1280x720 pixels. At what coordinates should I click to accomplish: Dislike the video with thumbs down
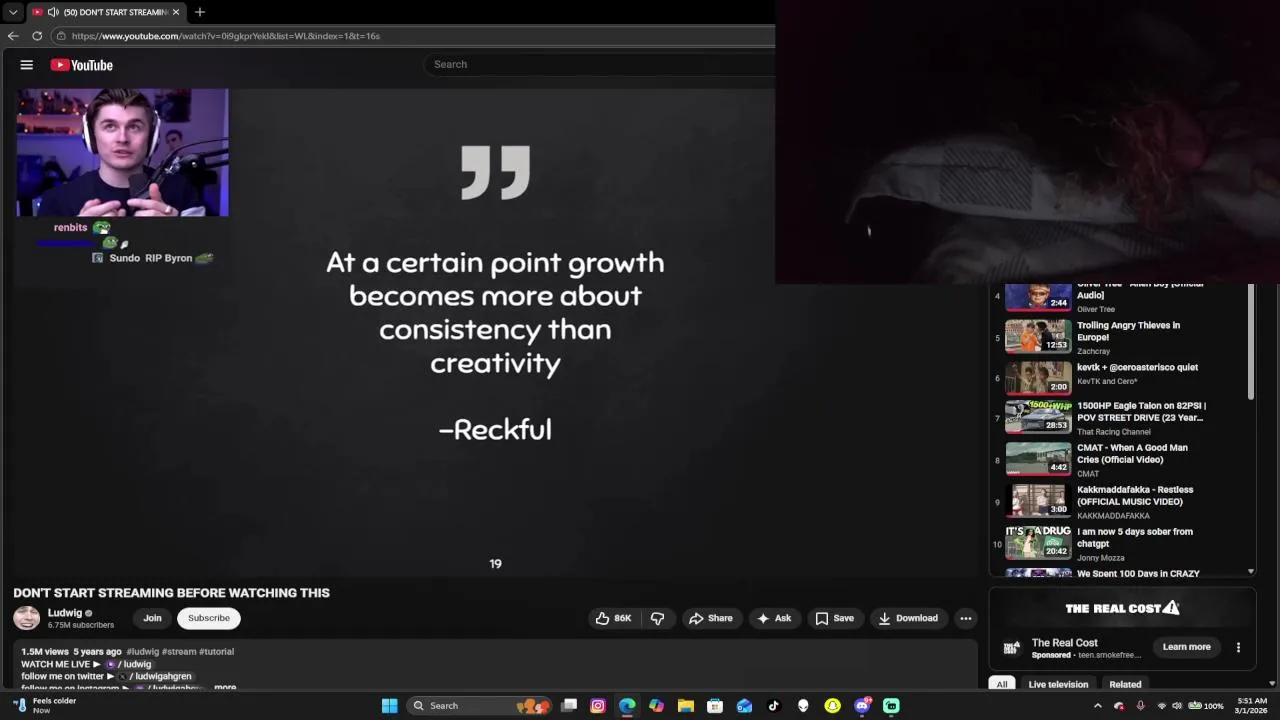(657, 618)
